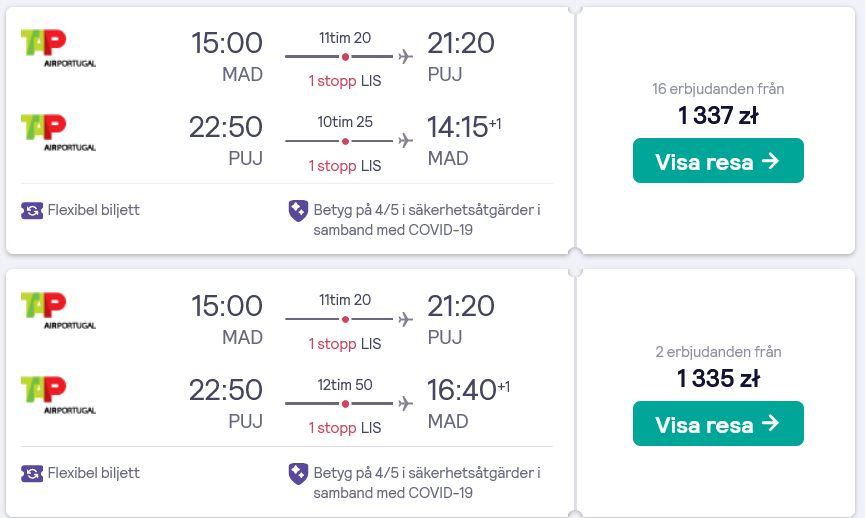Click flexible ticket icon in first card
The height and width of the screenshot is (518, 865).
[32, 210]
